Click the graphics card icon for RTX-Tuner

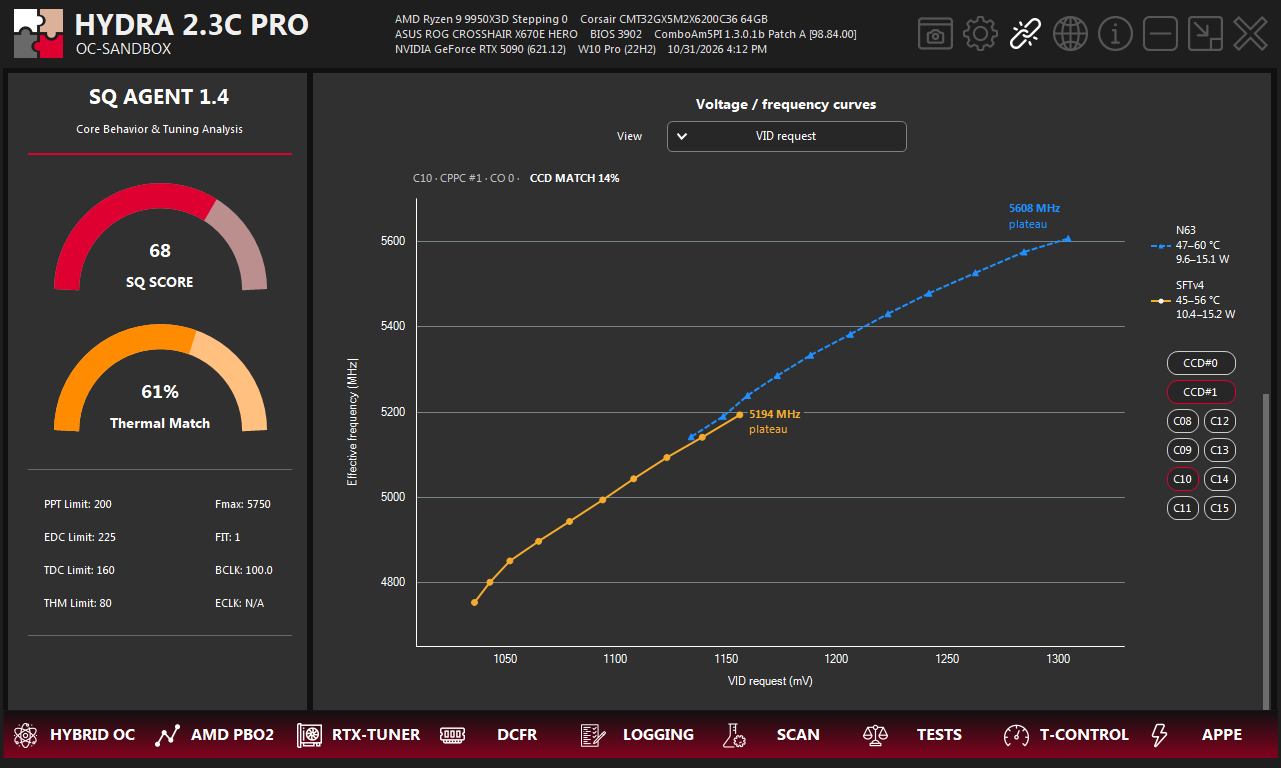point(309,735)
